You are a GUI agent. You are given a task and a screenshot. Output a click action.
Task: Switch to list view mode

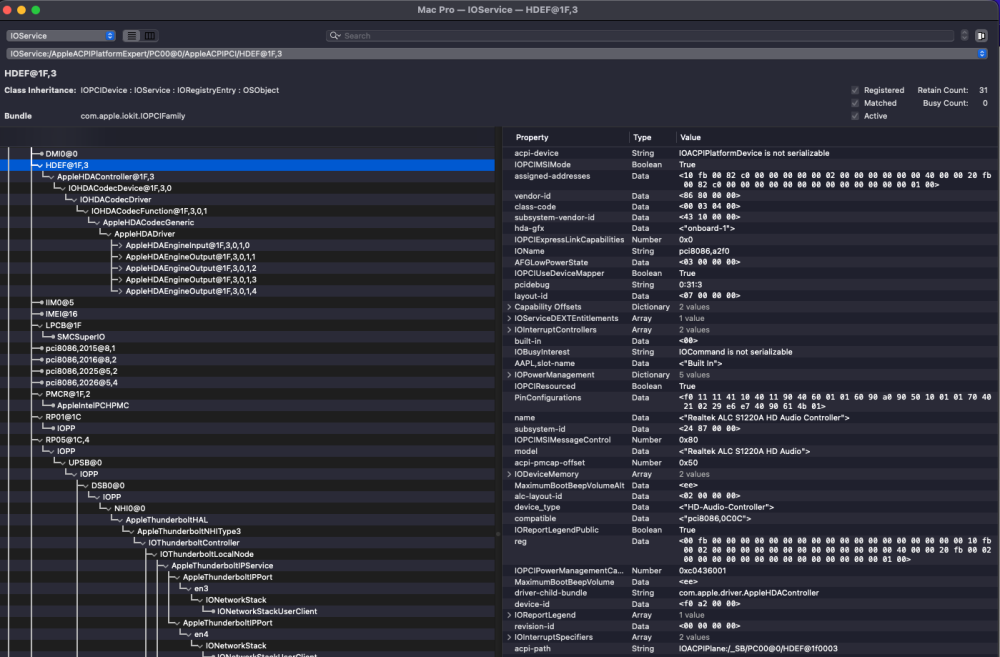[x=131, y=36]
